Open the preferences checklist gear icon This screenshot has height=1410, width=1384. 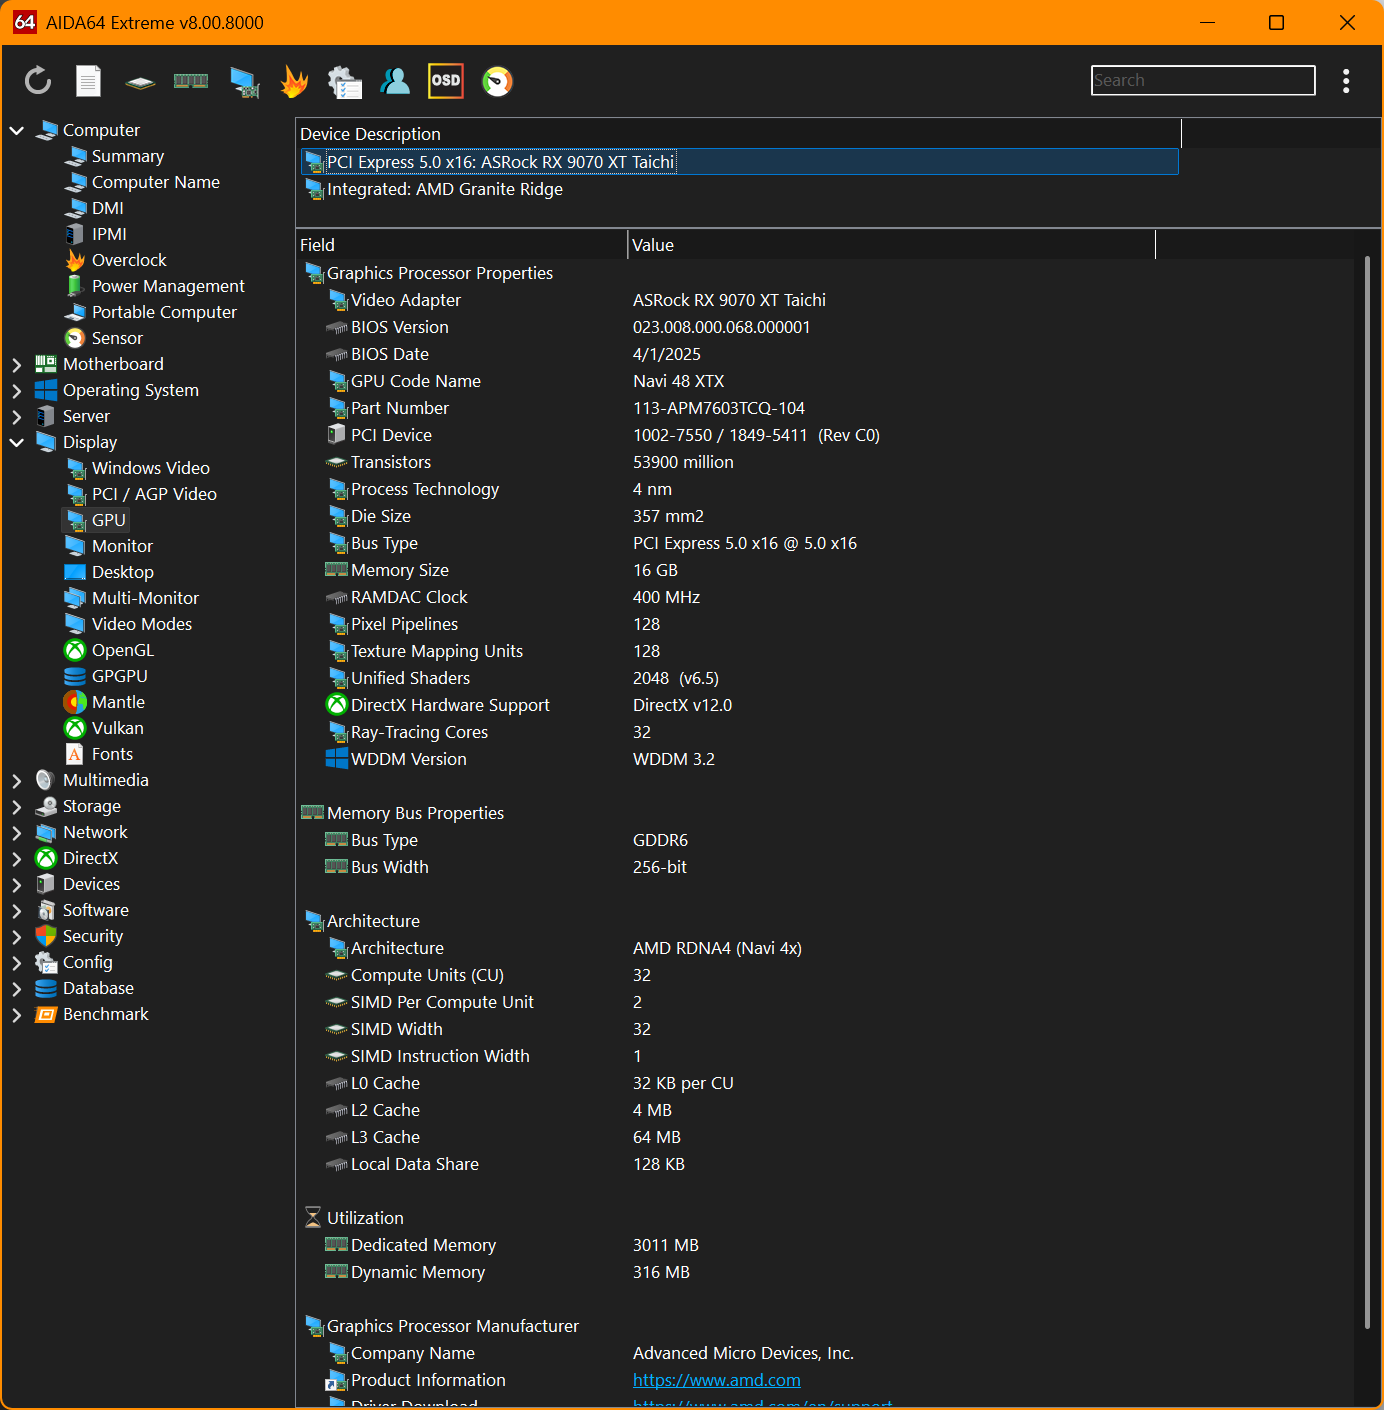[345, 81]
